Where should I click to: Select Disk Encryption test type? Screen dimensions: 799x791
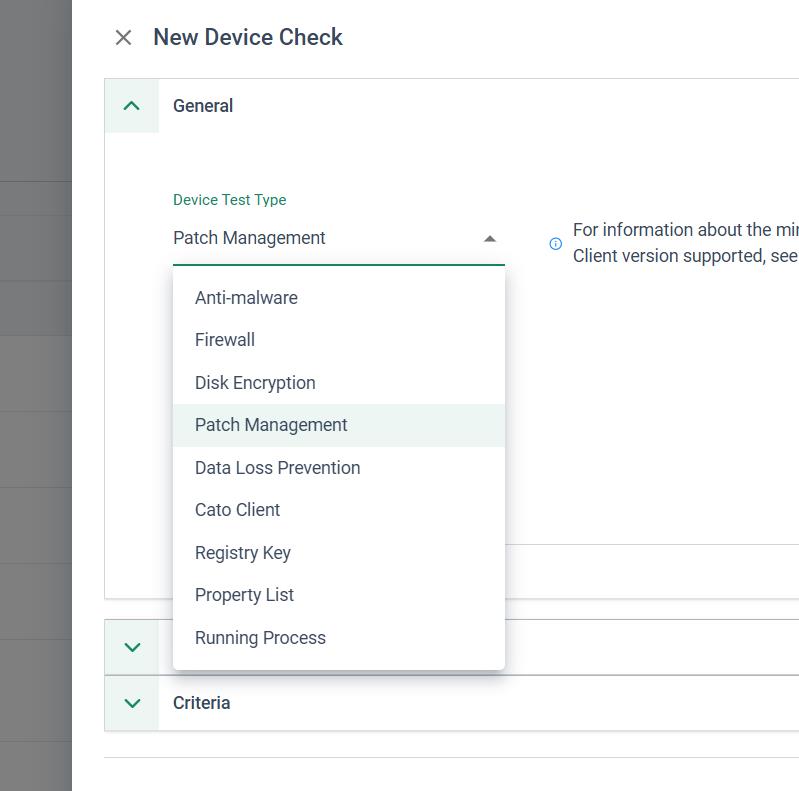tap(255, 383)
